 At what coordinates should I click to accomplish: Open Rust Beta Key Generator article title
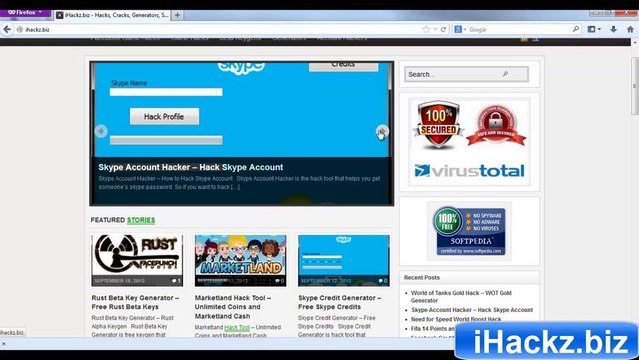coord(135,302)
